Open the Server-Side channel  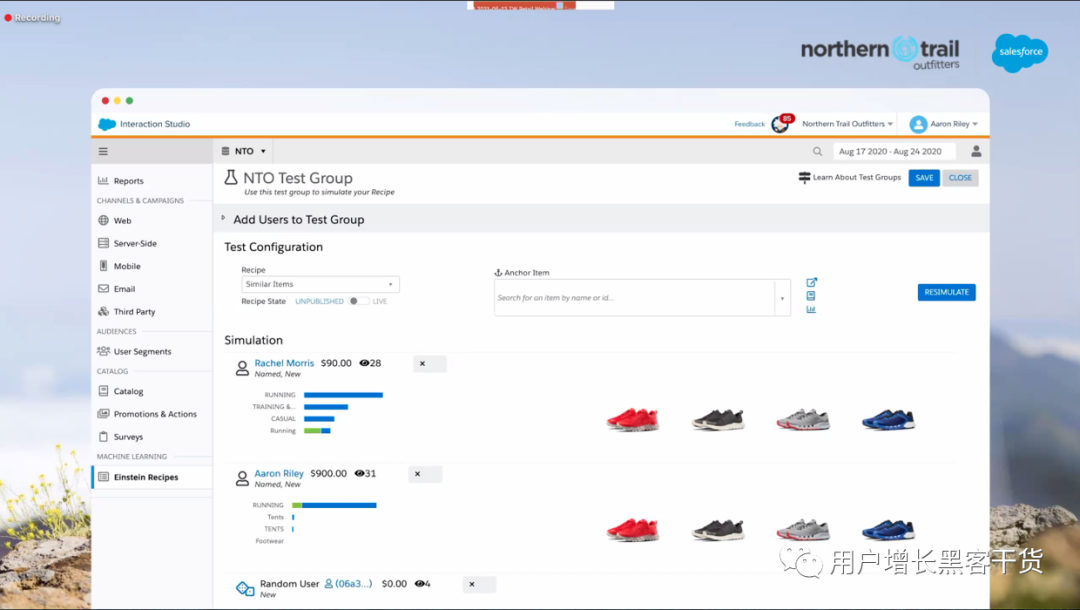click(135, 244)
